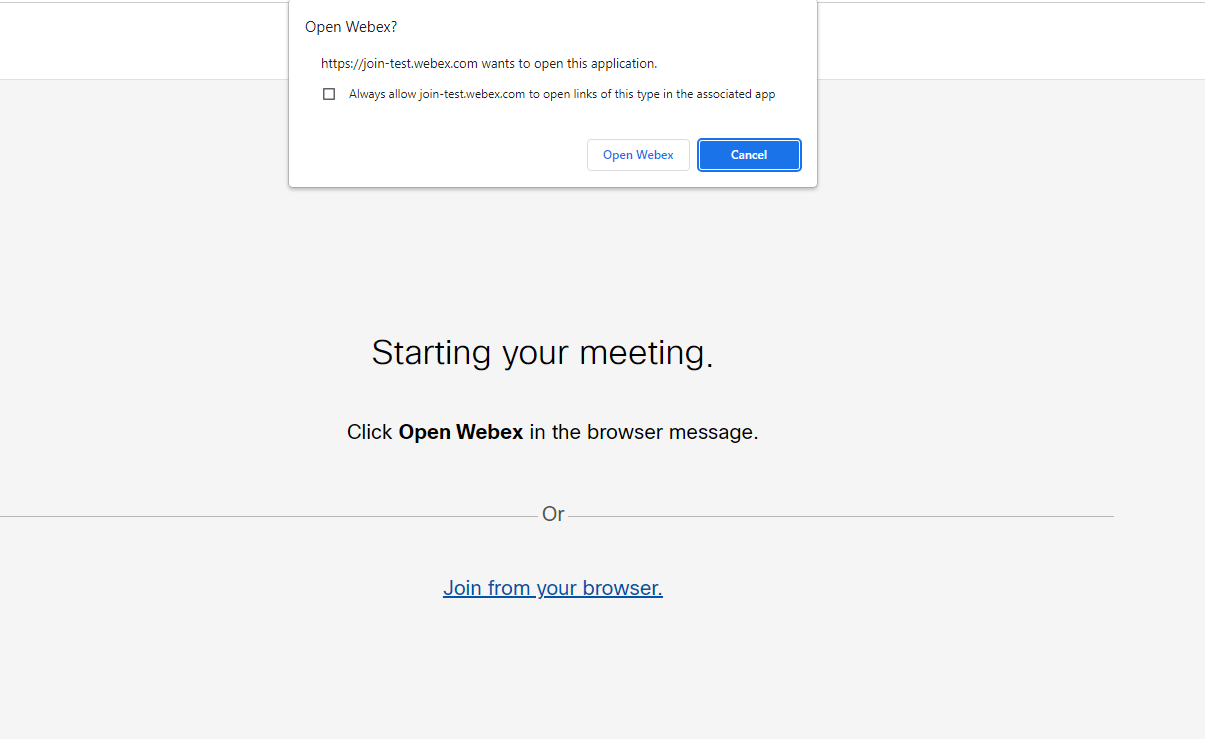Screen dimensions: 1205x739
Task: Click the join-test.webex.com URL text
Action: click(x=488, y=63)
